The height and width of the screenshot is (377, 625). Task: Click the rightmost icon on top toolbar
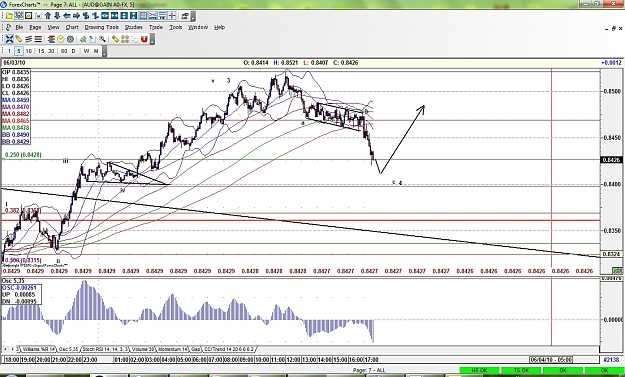tap(185, 16)
